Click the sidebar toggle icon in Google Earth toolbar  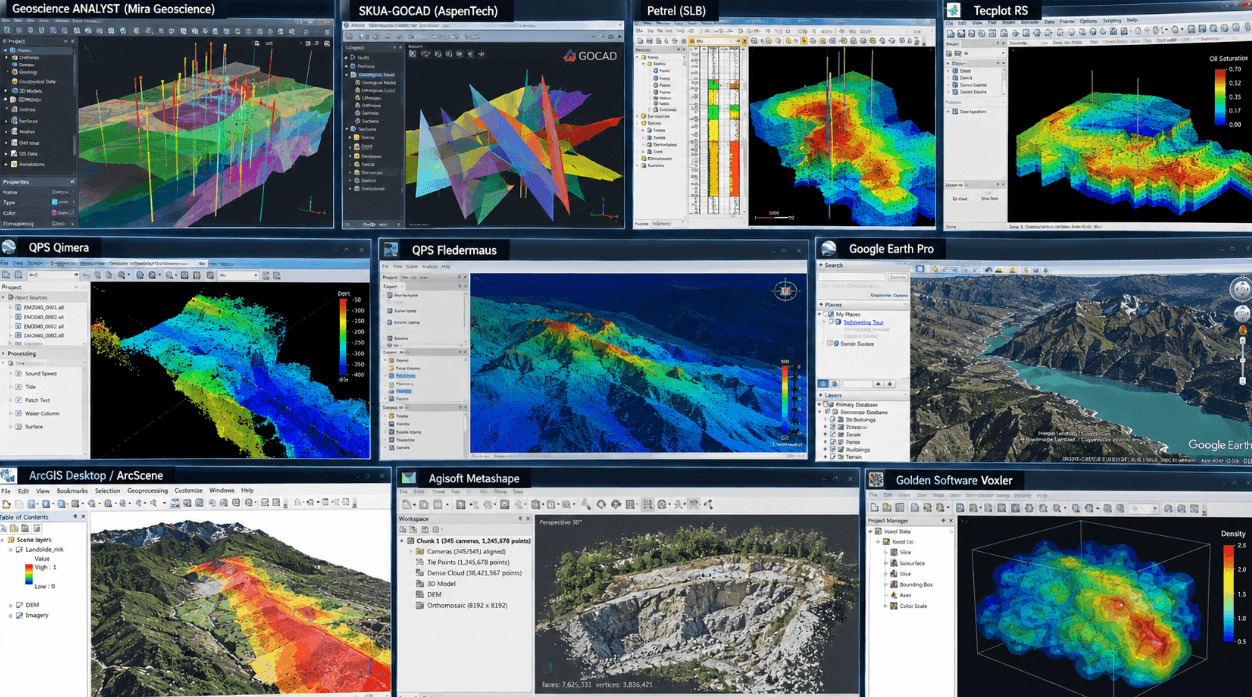click(921, 269)
